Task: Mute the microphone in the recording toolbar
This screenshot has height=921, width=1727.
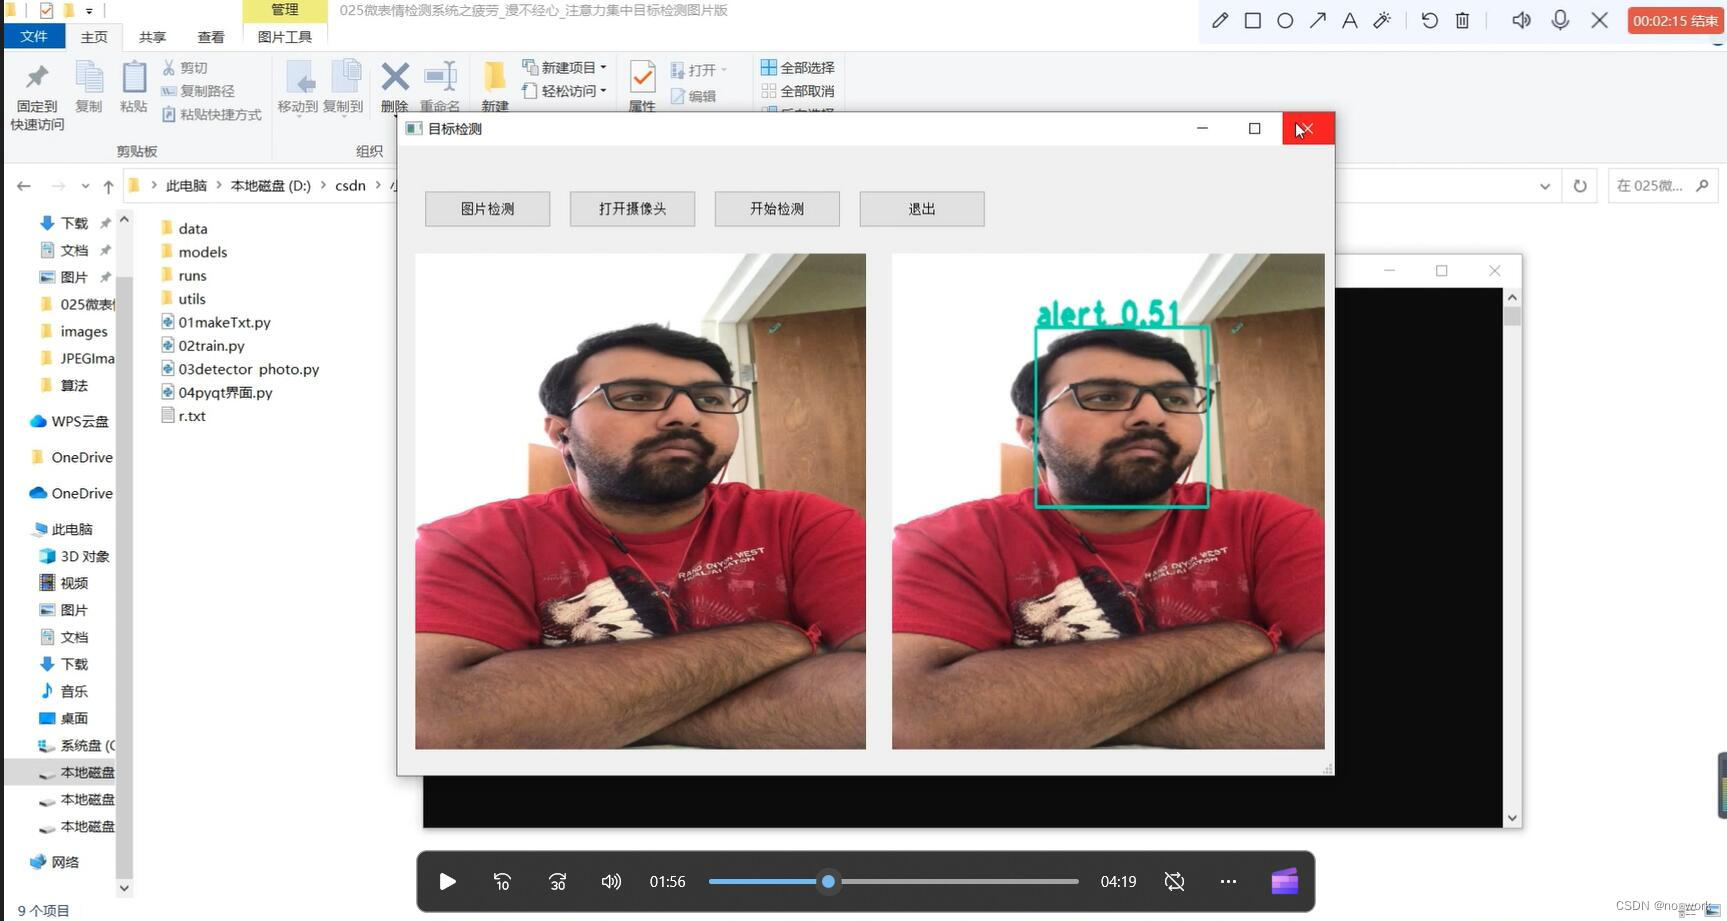Action: (x=1560, y=20)
